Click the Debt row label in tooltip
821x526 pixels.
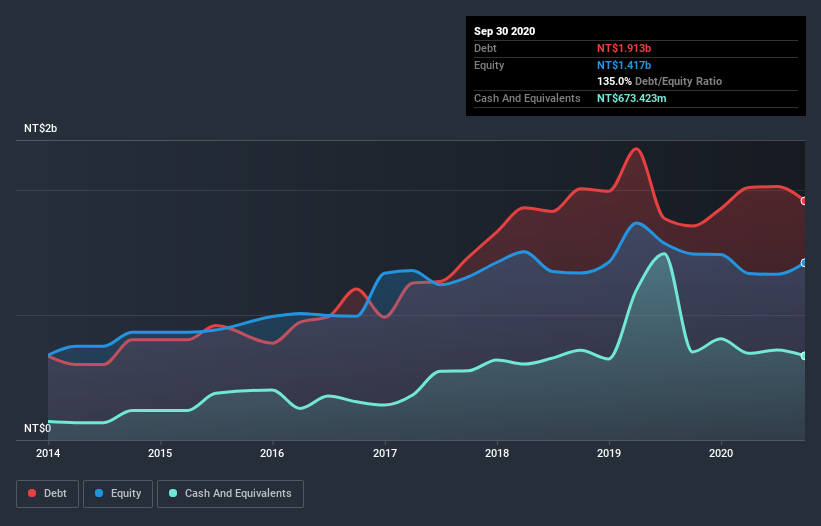coord(485,48)
